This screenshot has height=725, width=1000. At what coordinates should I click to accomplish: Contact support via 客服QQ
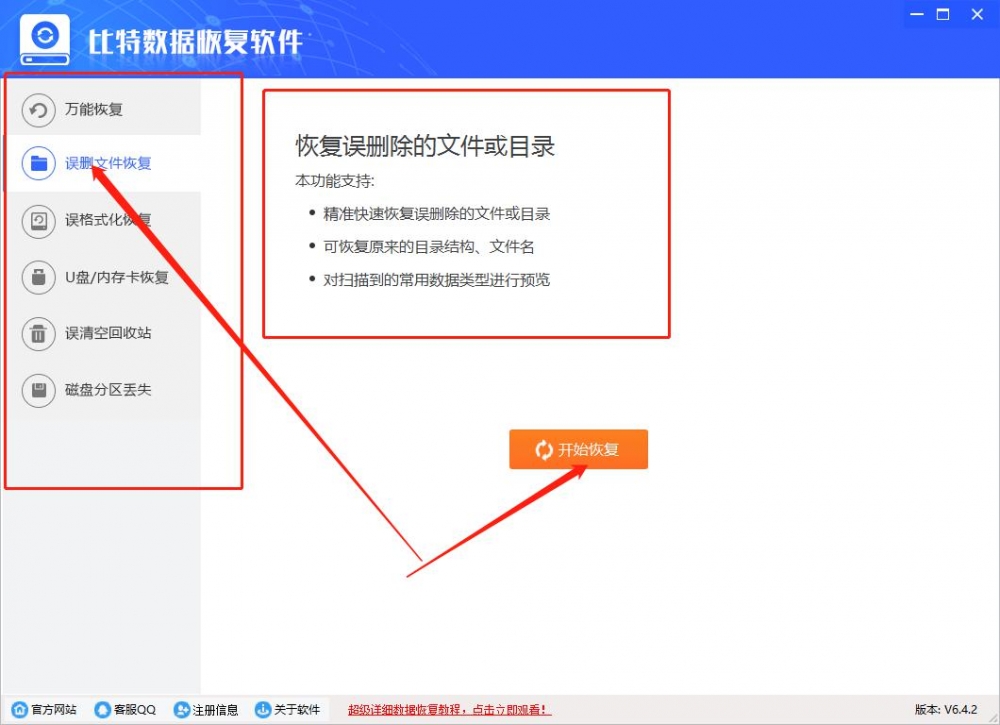pos(125,709)
